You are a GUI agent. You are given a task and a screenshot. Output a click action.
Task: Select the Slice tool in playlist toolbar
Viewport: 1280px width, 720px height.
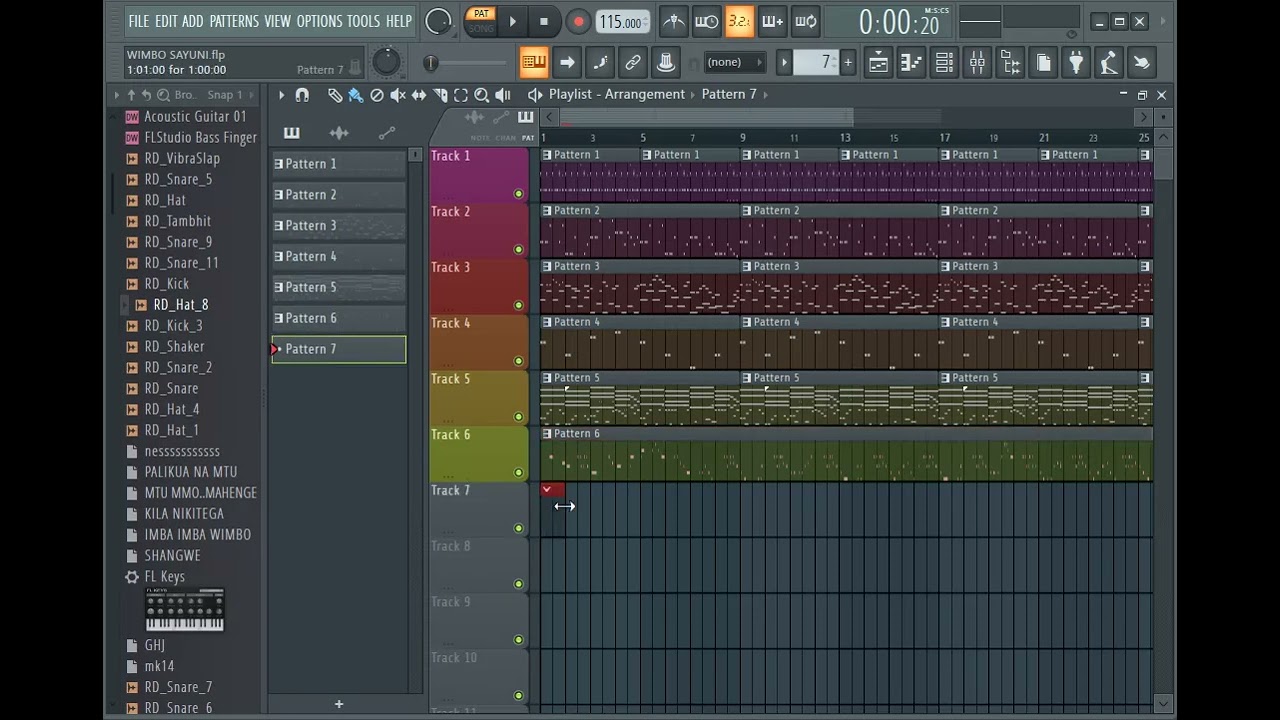[439, 95]
